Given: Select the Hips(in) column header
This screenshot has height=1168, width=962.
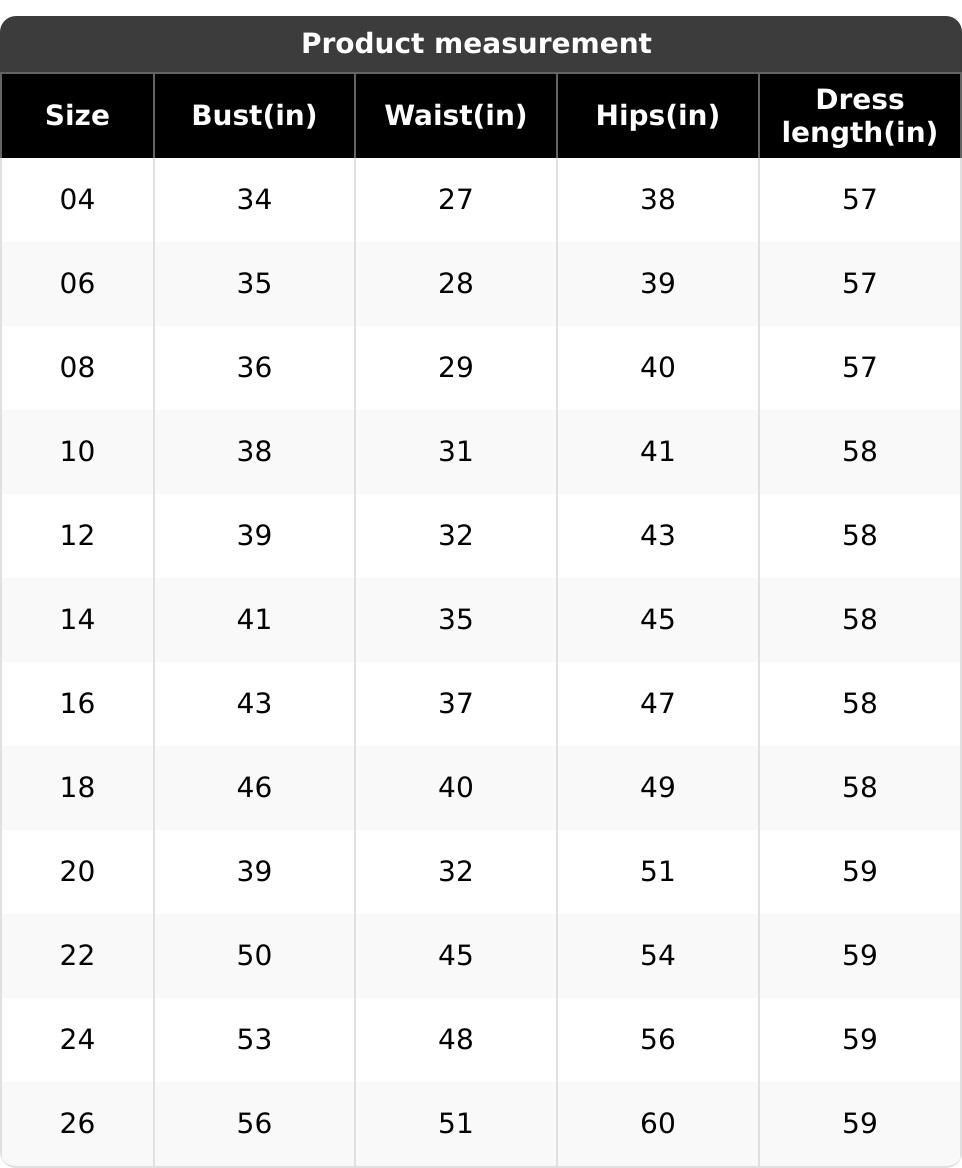Looking at the screenshot, I should pyautogui.click(x=657, y=116).
